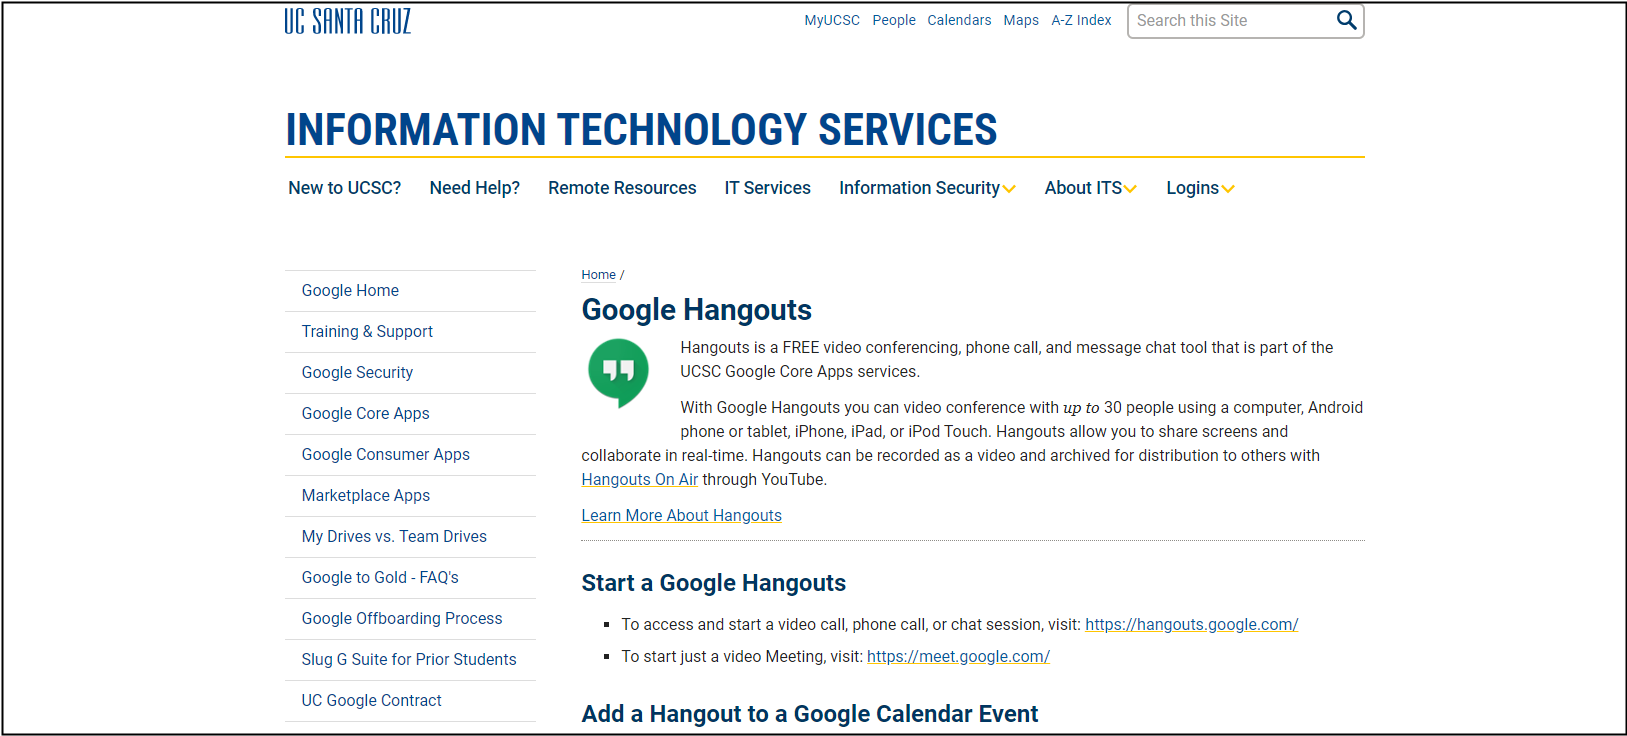This screenshot has height=736, width=1627.
Task: Open MyUCSC from the top links
Action: [831, 20]
